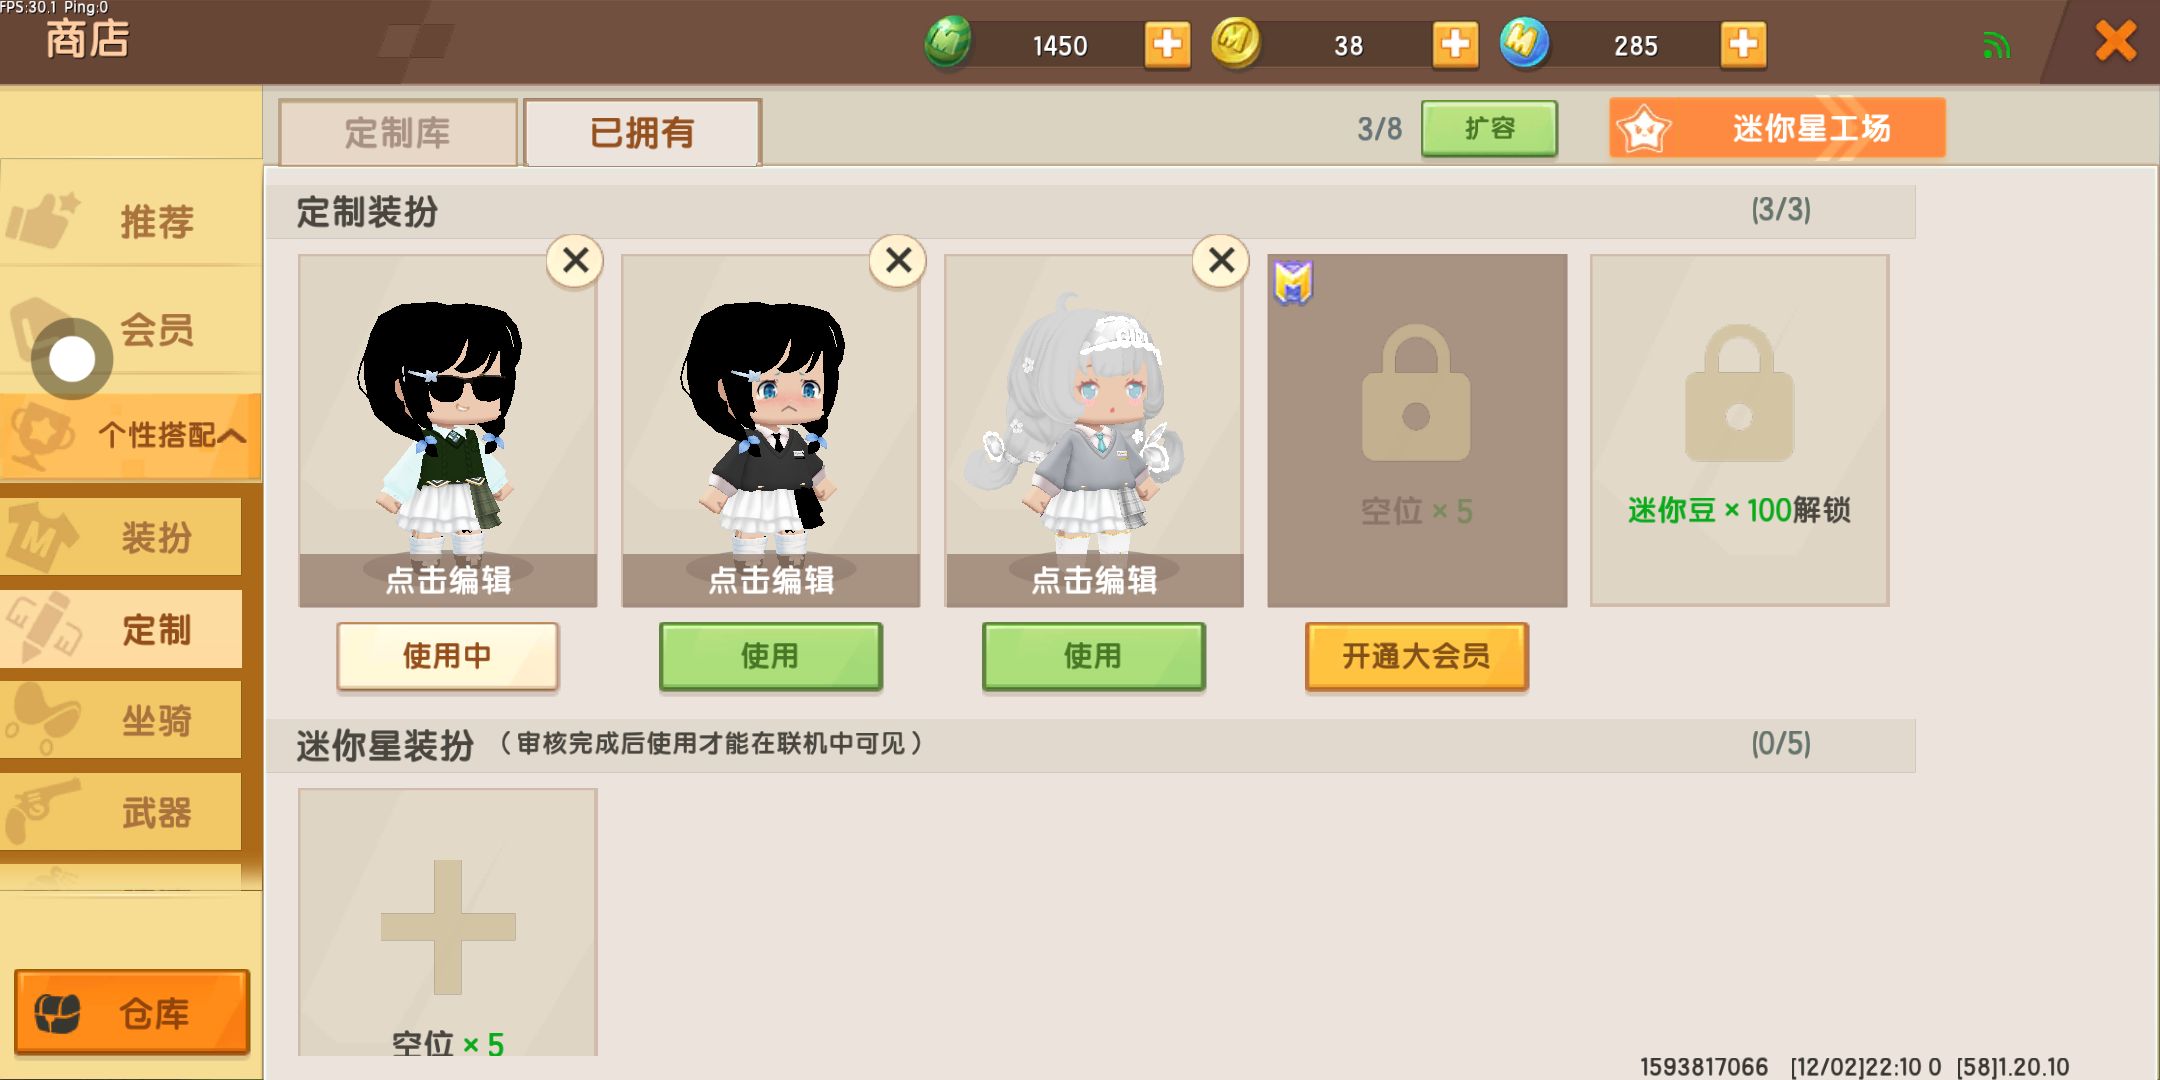
Task: Add a new 迷你星装扮 in empty slot
Action: click(448, 922)
